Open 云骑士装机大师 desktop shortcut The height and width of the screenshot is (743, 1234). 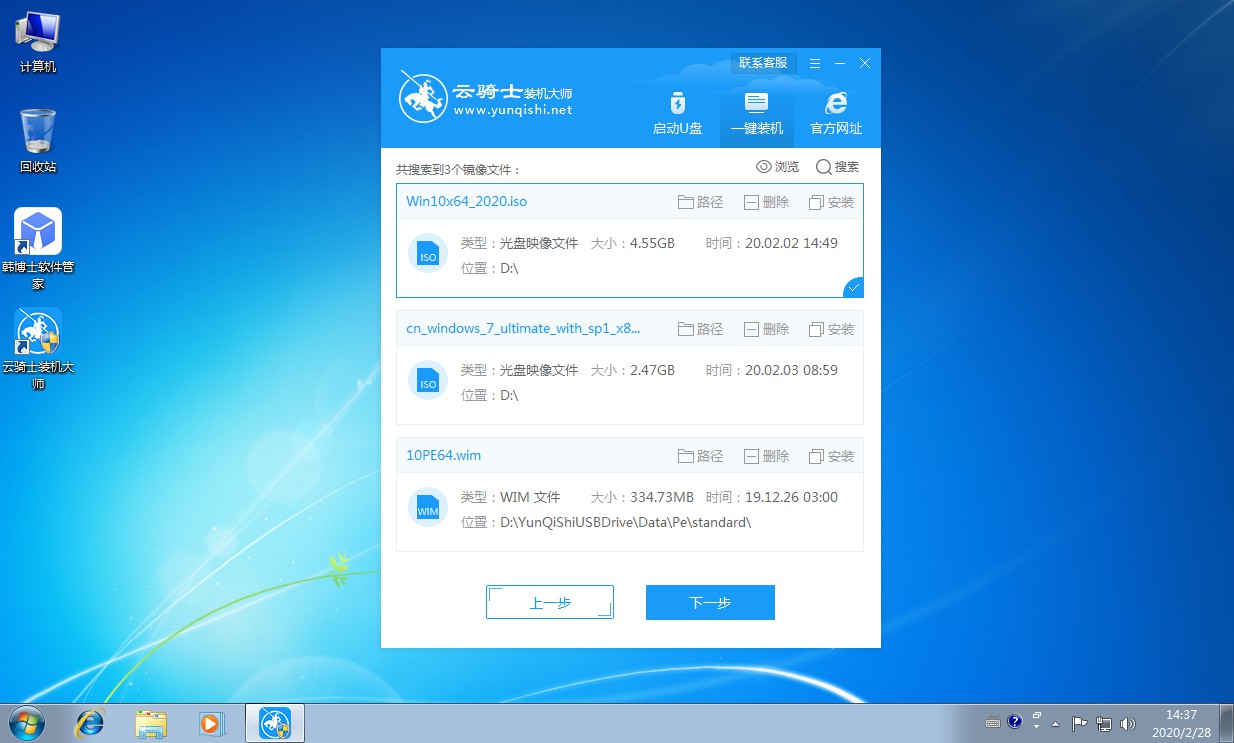(x=38, y=349)
